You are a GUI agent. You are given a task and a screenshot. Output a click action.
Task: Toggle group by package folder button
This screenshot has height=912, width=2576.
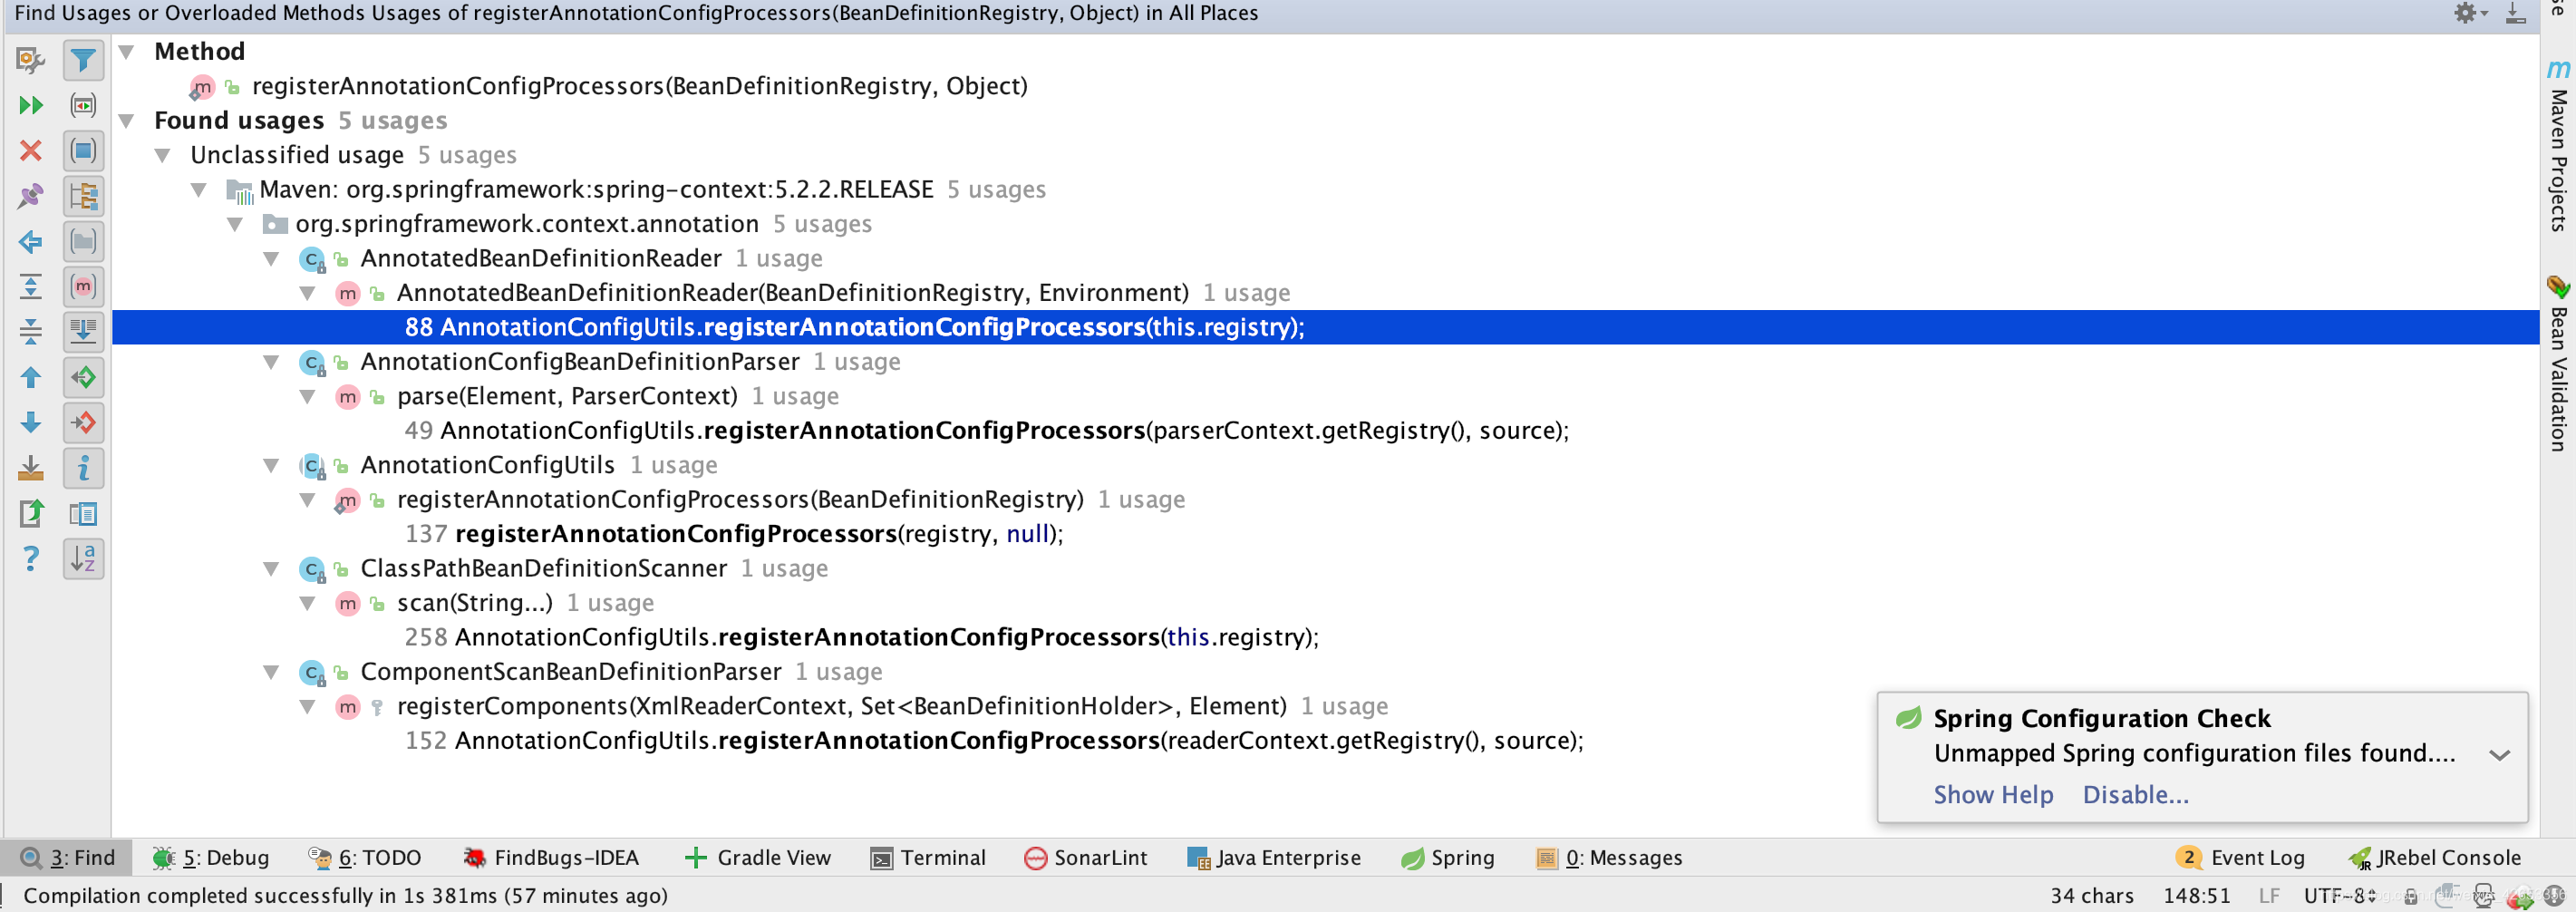coord(83,241)
